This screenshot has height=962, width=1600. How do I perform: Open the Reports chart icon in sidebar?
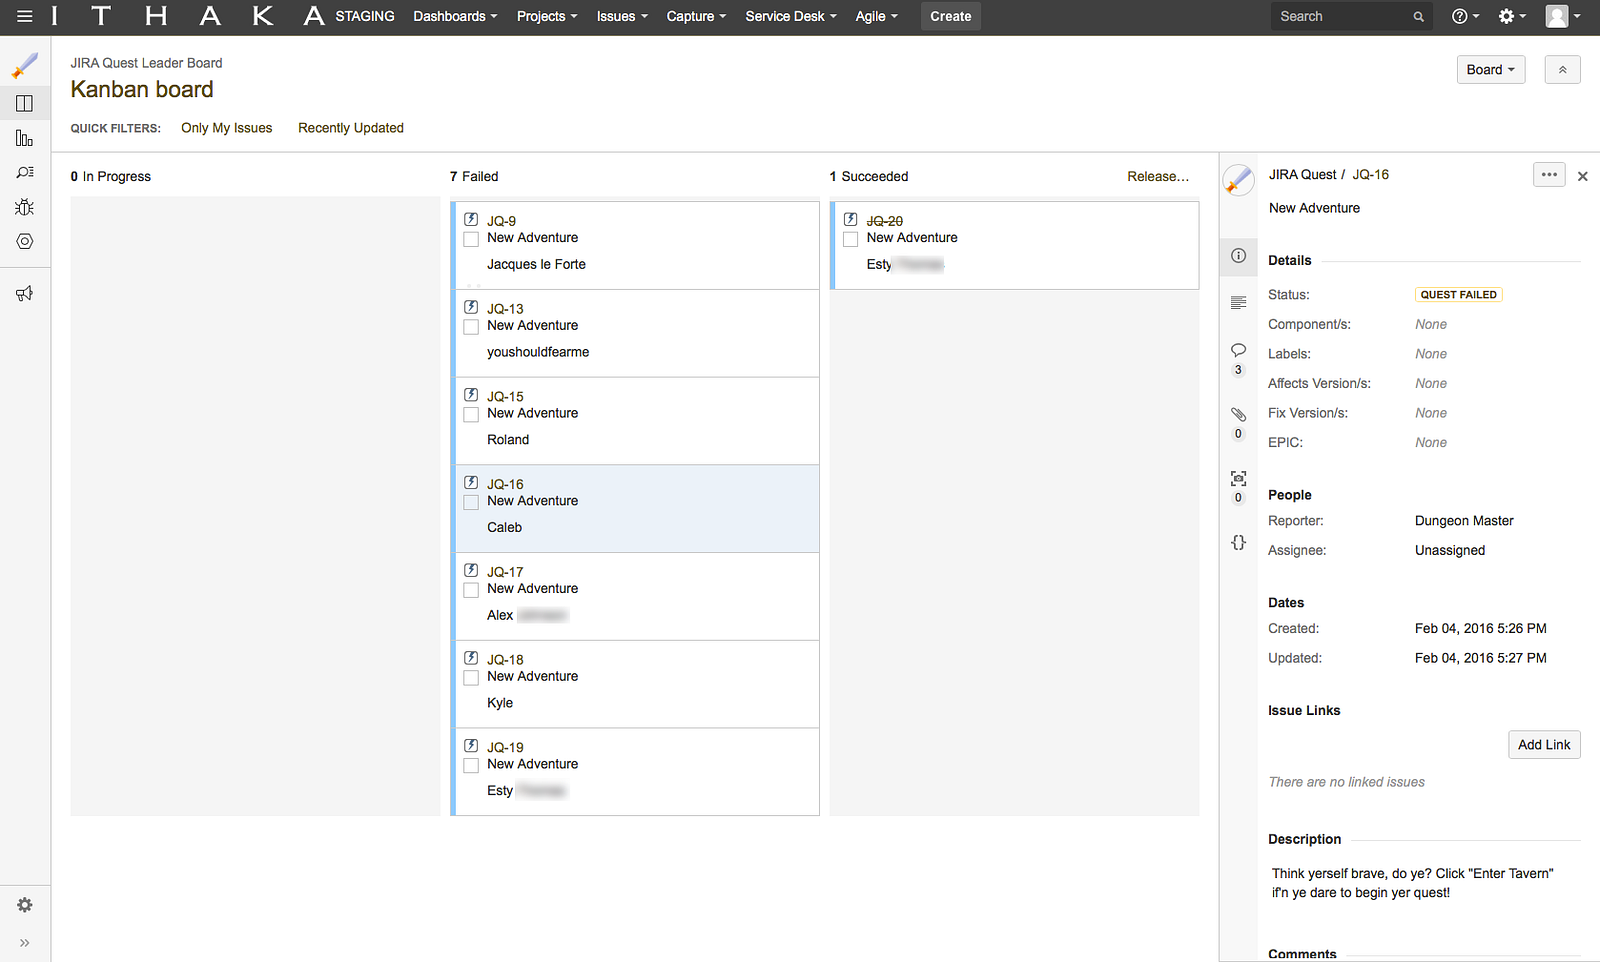pyautogui.click(x=25, y=138)
